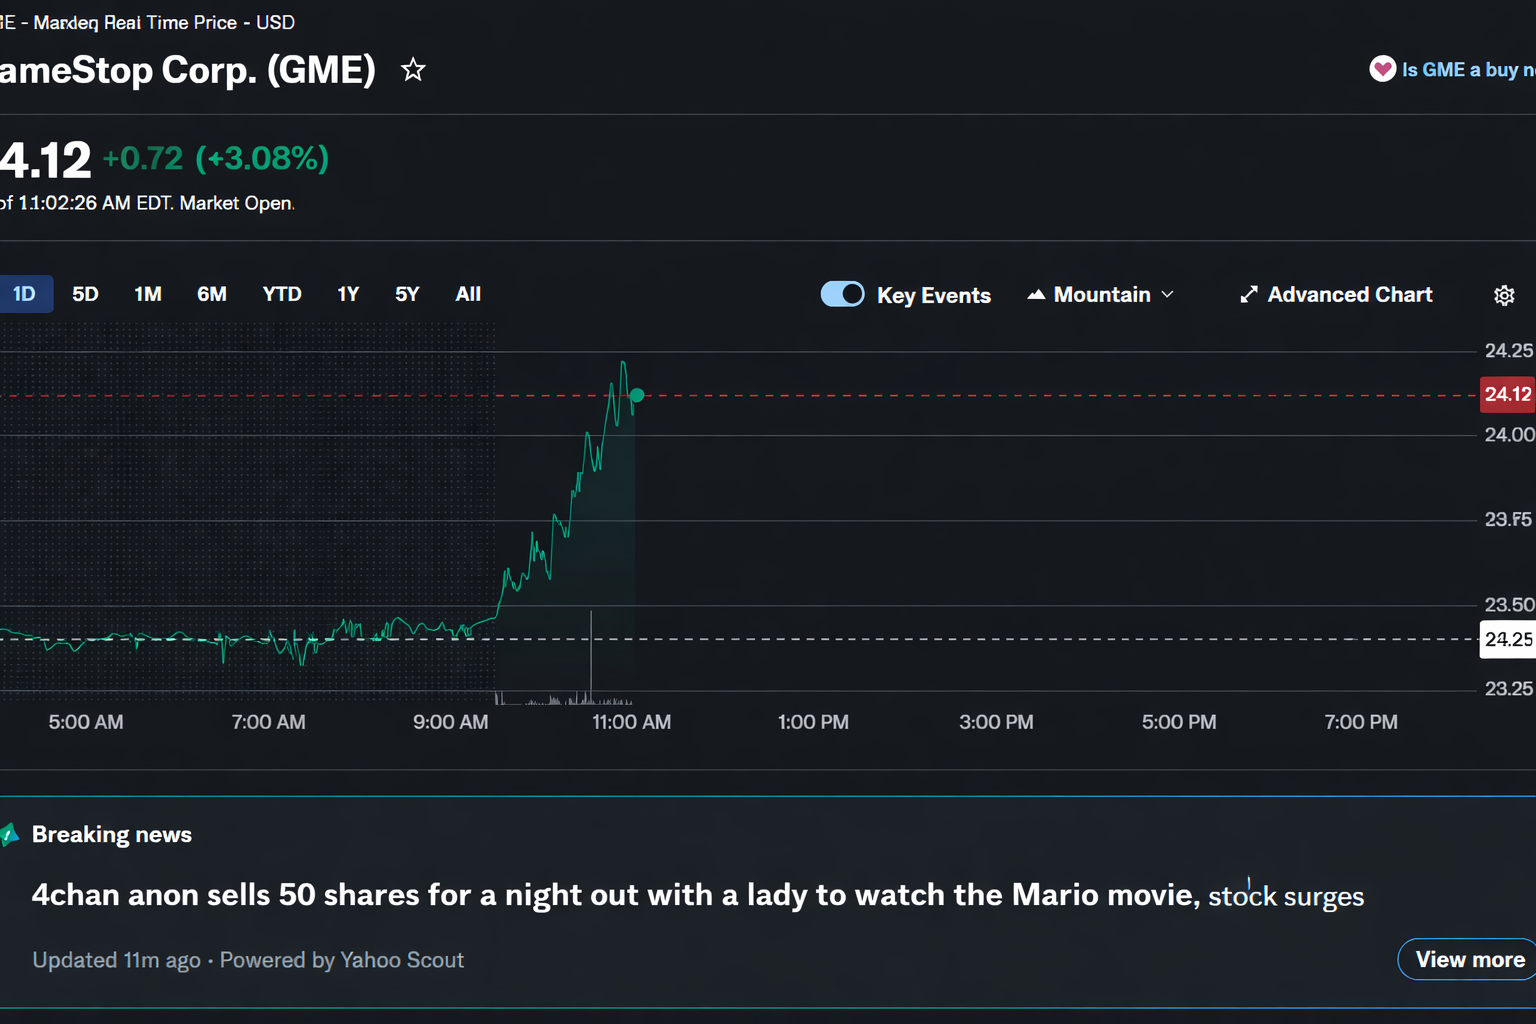This screenshot has height=1024, width=1536.
Task: Click the GameStop Corp. (GME) title
Action: click(188, 70)
